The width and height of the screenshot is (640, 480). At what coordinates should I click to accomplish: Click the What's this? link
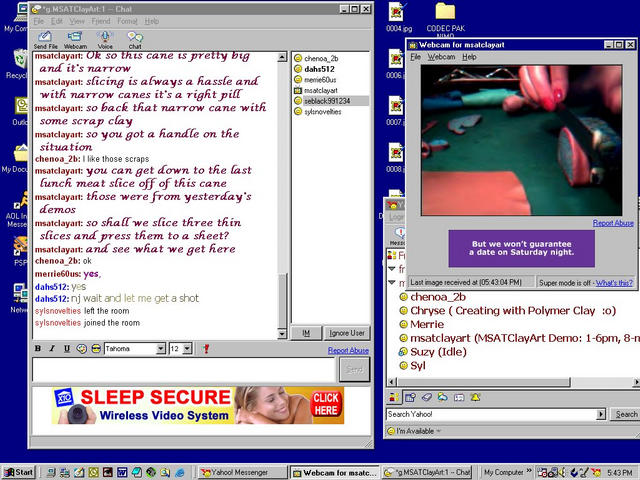[x=614, y=282]
